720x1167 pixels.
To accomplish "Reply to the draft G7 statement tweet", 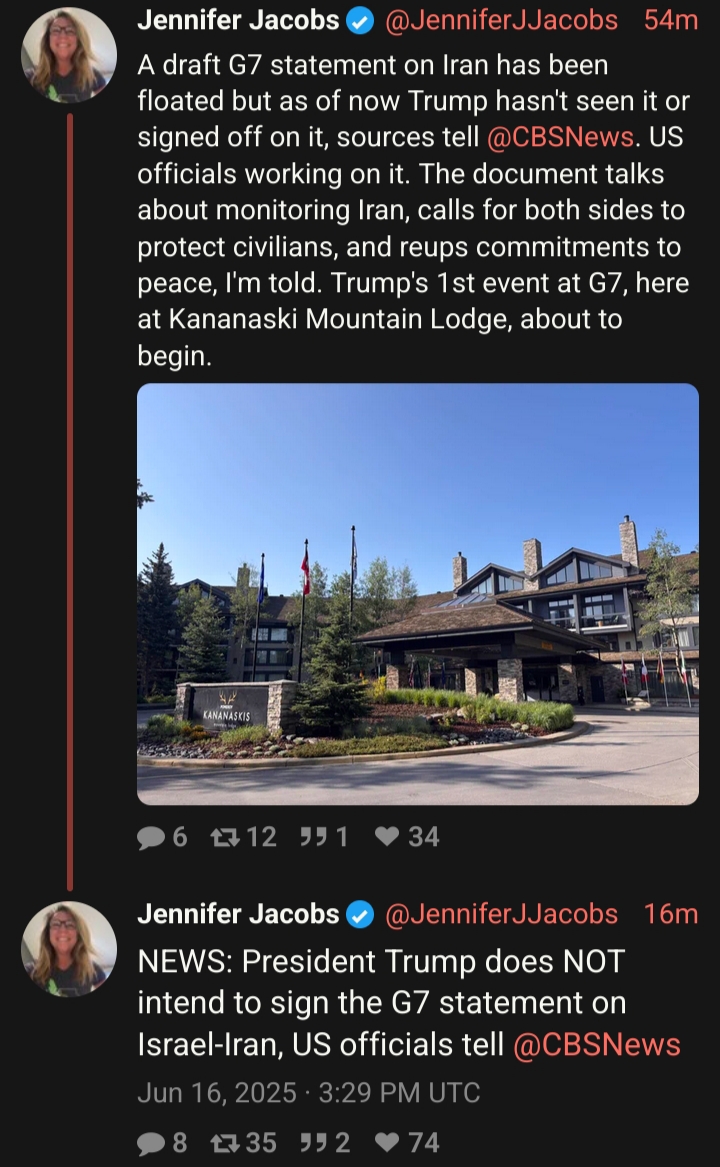I will (x=162, y=837).
